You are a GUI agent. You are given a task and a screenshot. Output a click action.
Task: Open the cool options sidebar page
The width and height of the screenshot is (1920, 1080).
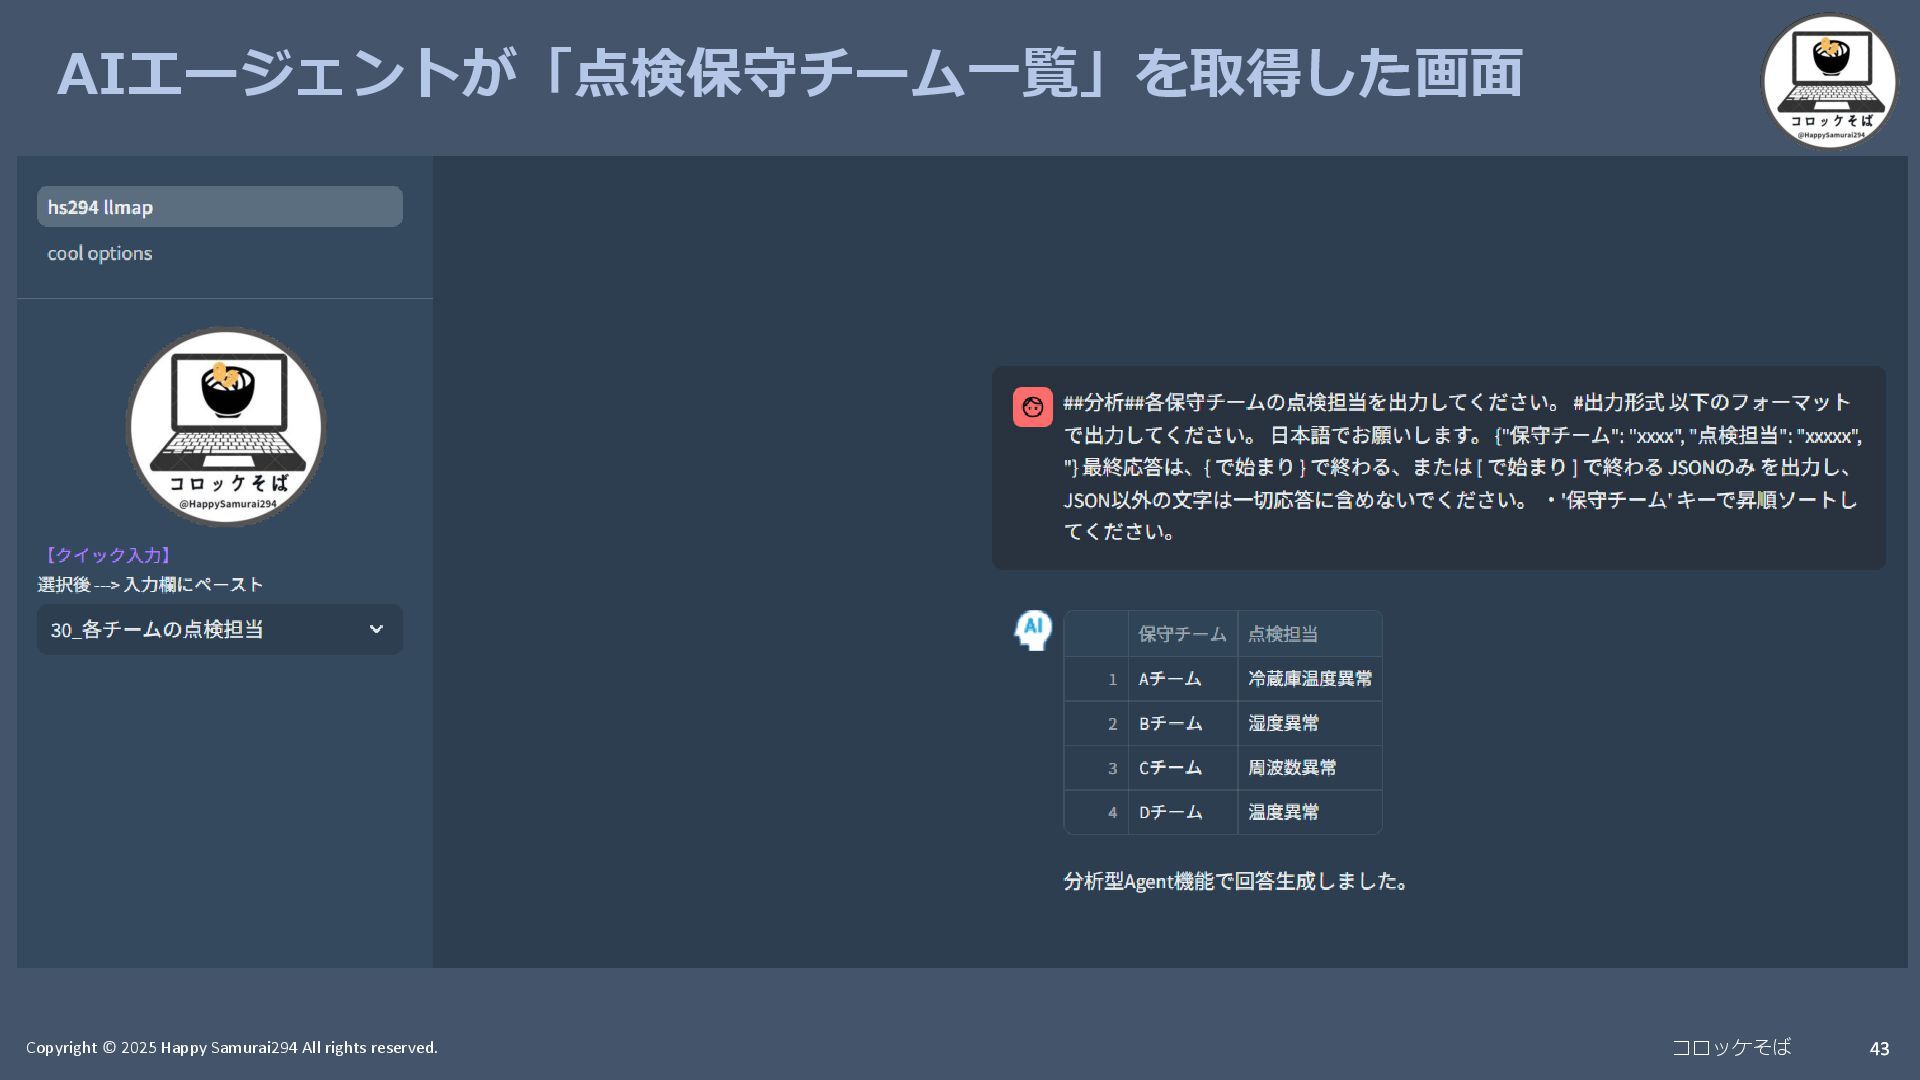100,253
